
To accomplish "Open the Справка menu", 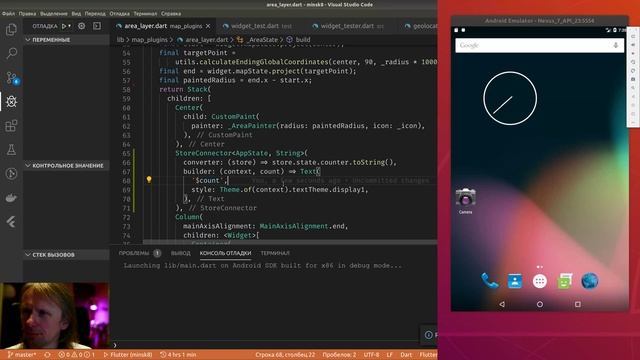I will pos(171,13).
